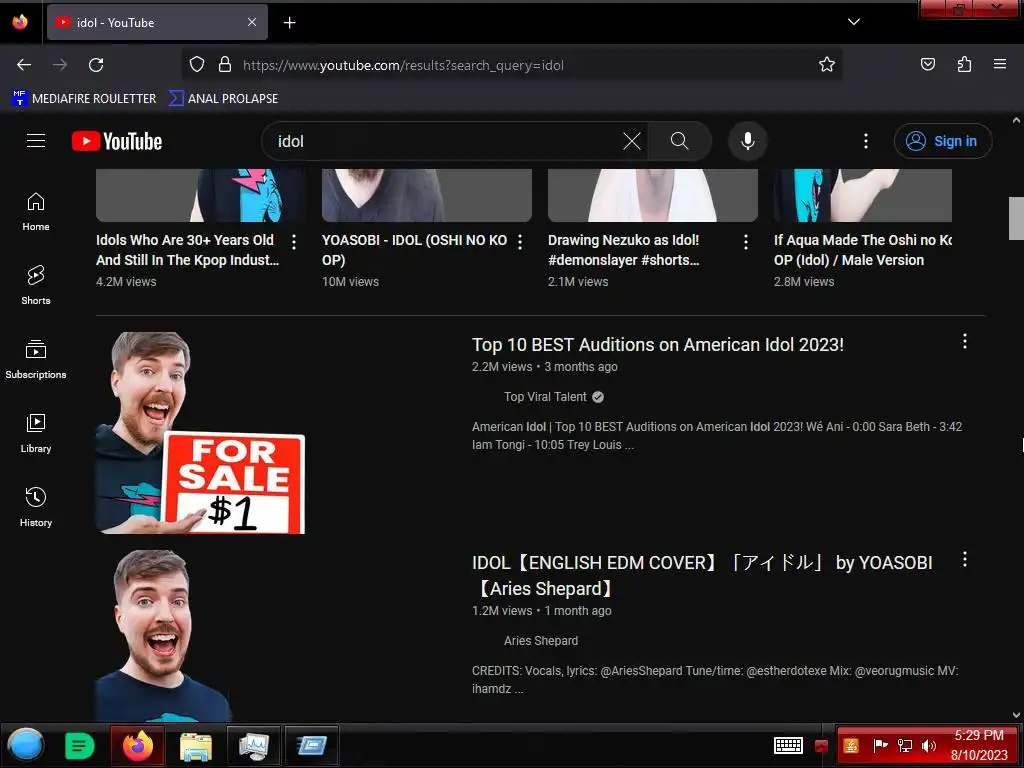The image size is (1024, 768).
Task: Open the Save to Pocket icon
Action: 928,65
